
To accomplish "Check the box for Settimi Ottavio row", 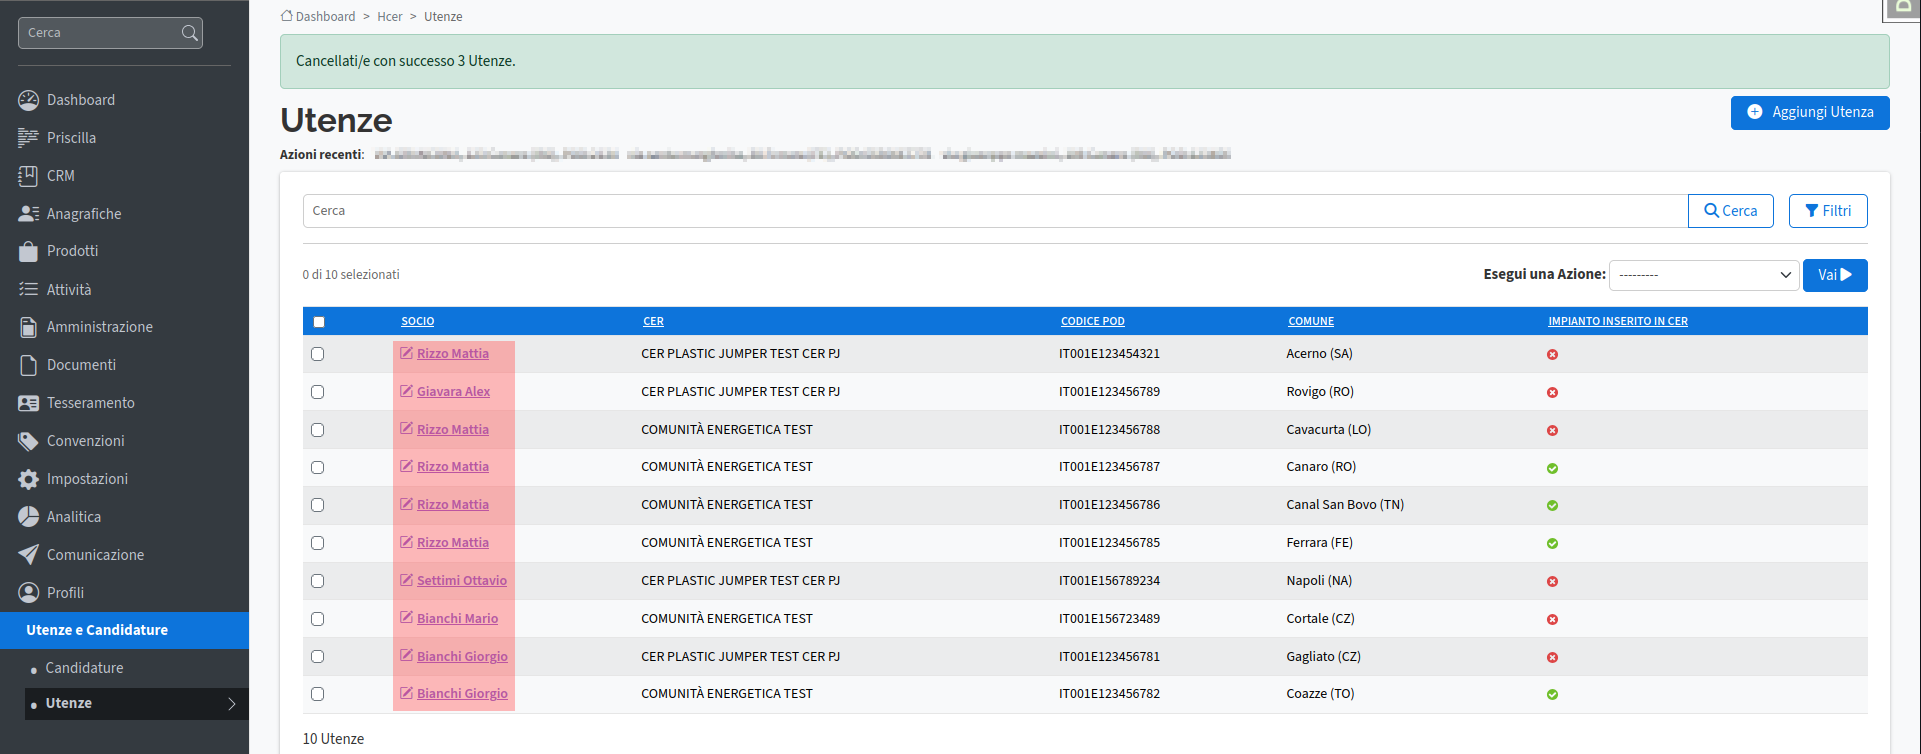I will click(317, 581).
